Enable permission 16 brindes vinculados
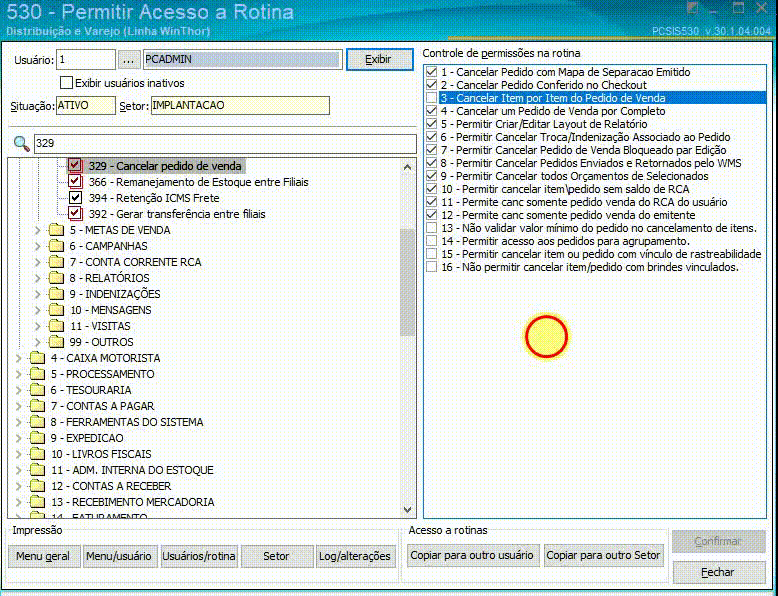The width and height of the screenshot is (778, 596). (432, 267)
